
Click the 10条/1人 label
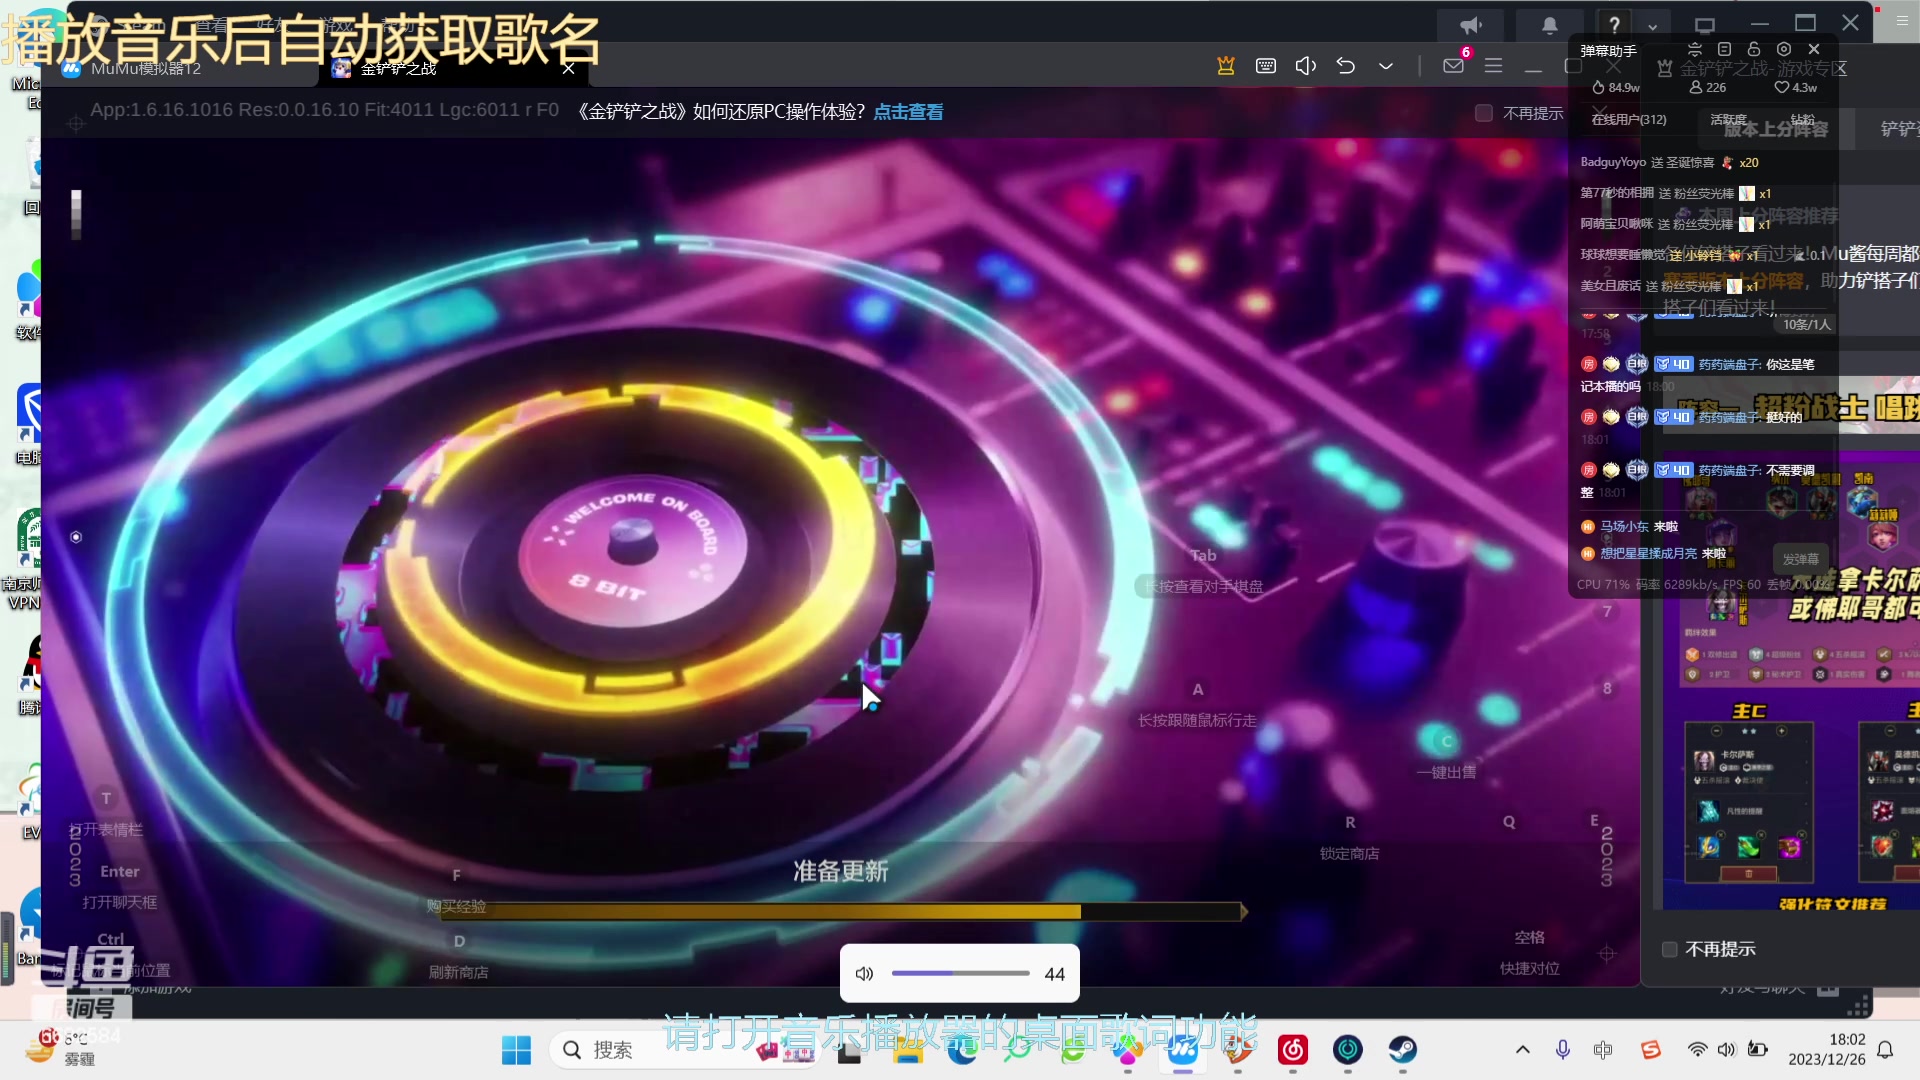tap(1806, 324)
